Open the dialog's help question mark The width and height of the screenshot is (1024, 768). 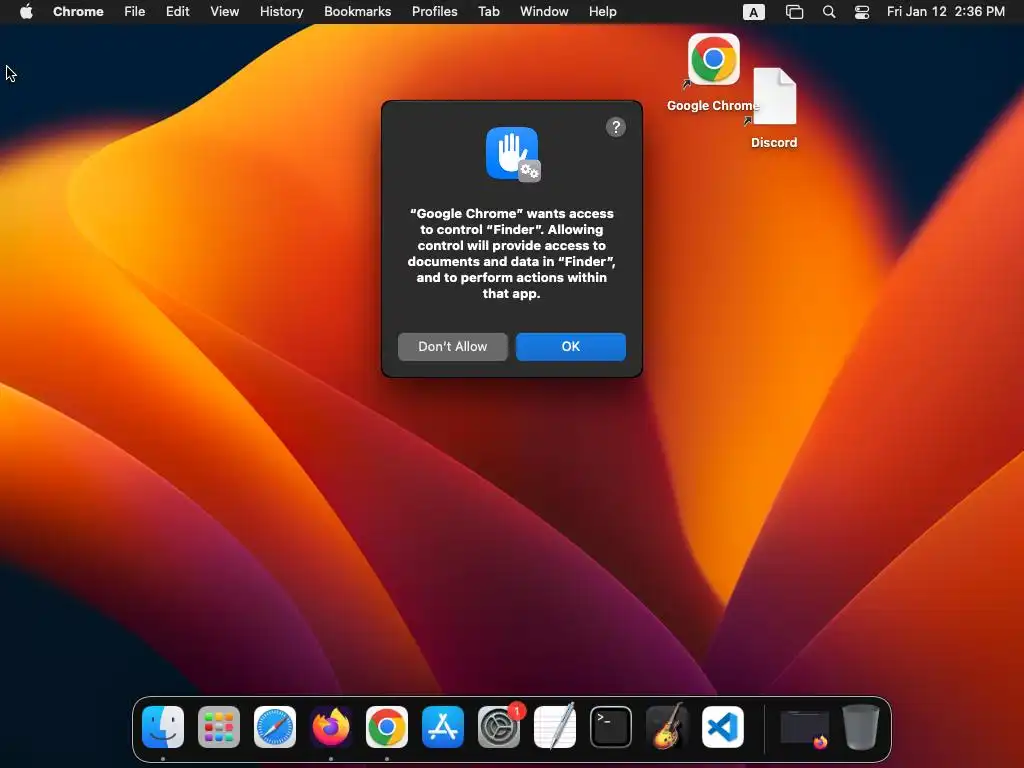pos(616,127)
